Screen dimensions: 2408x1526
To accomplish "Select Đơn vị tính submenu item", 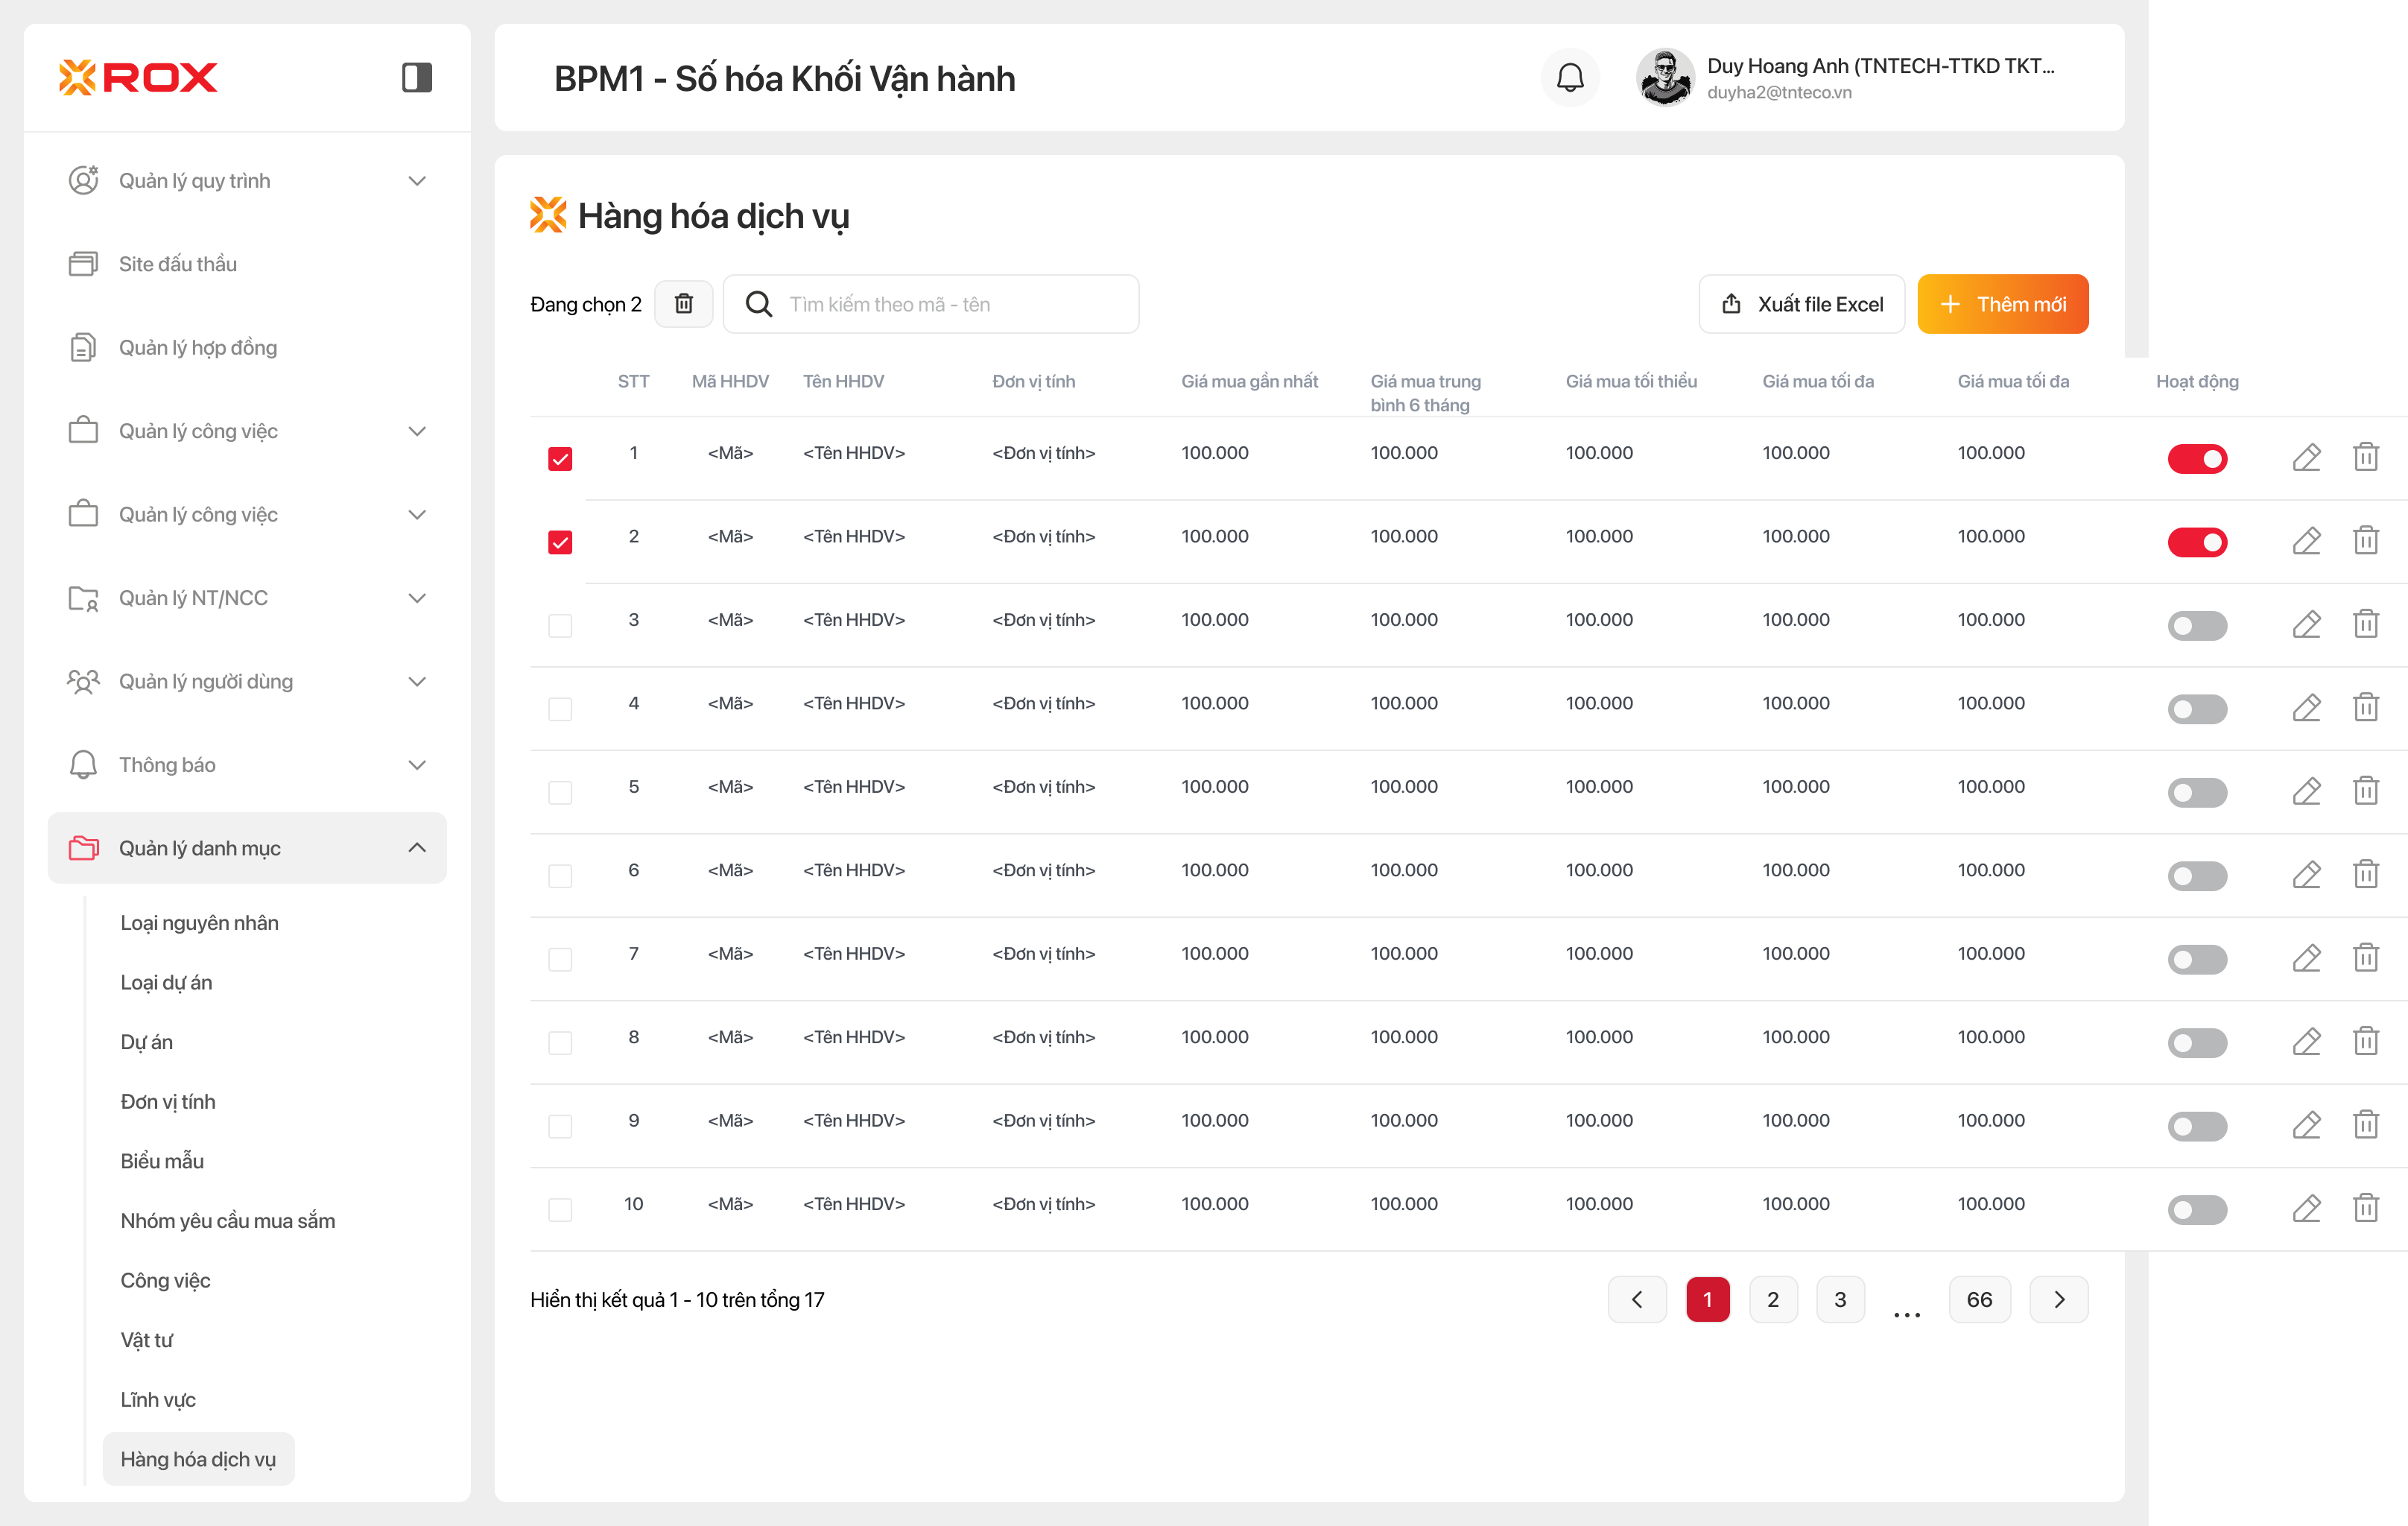I will (168, 1101).
